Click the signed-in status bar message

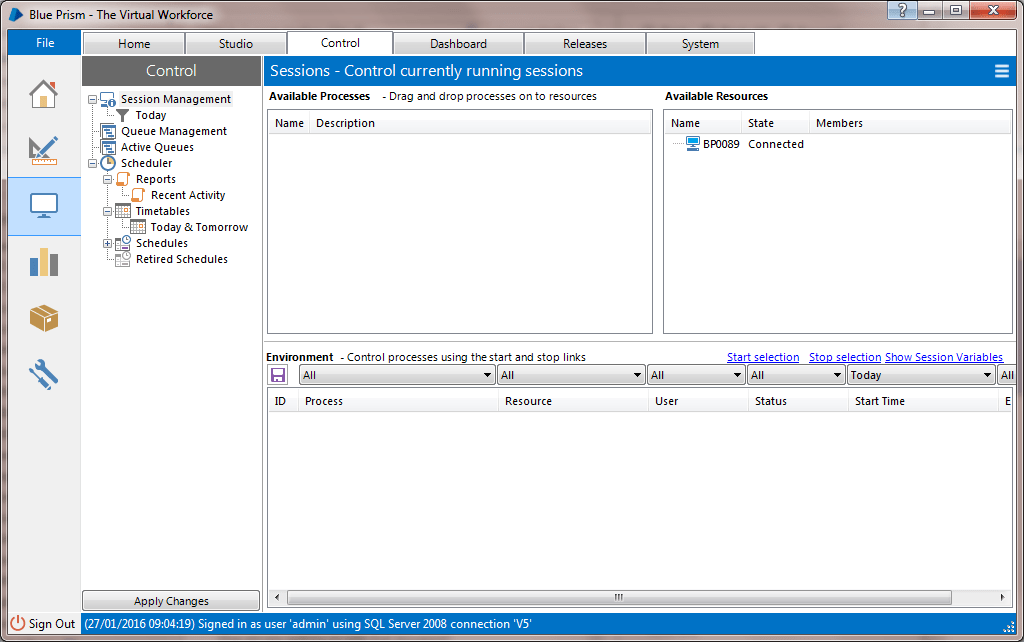pos(308,624)
